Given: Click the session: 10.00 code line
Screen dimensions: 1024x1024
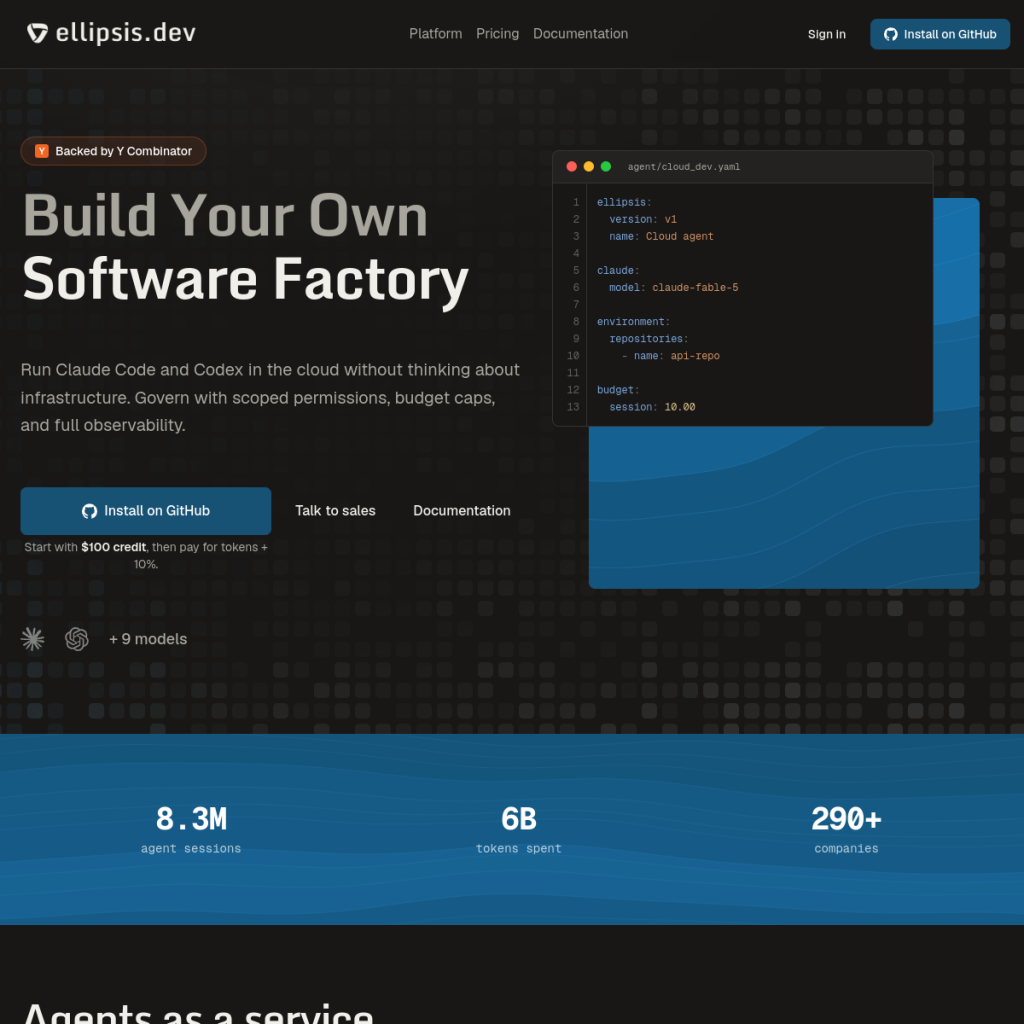Looking at the screenshot, I should pyautogui.click(x=652, y=407).
